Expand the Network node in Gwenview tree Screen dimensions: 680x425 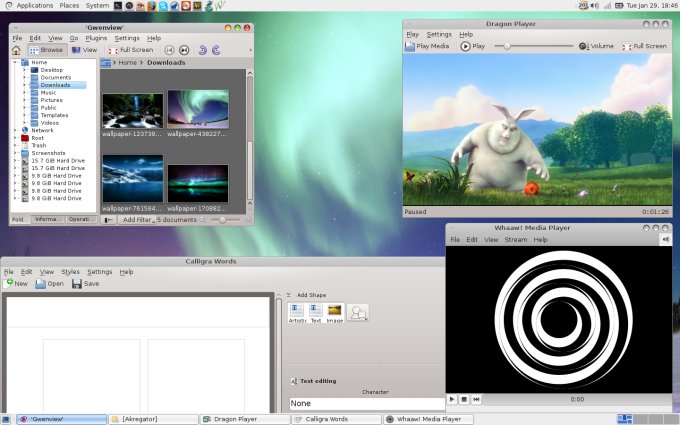[15, 130]
